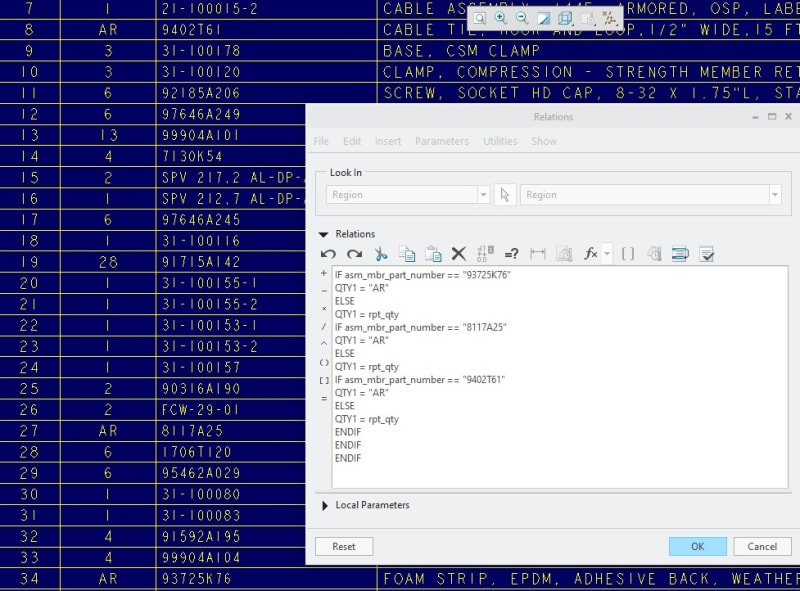Click the line IF asm_mbr_part_number == "93725K76"
The height and width of the screenshot is (591, 800).
(422, 275)
